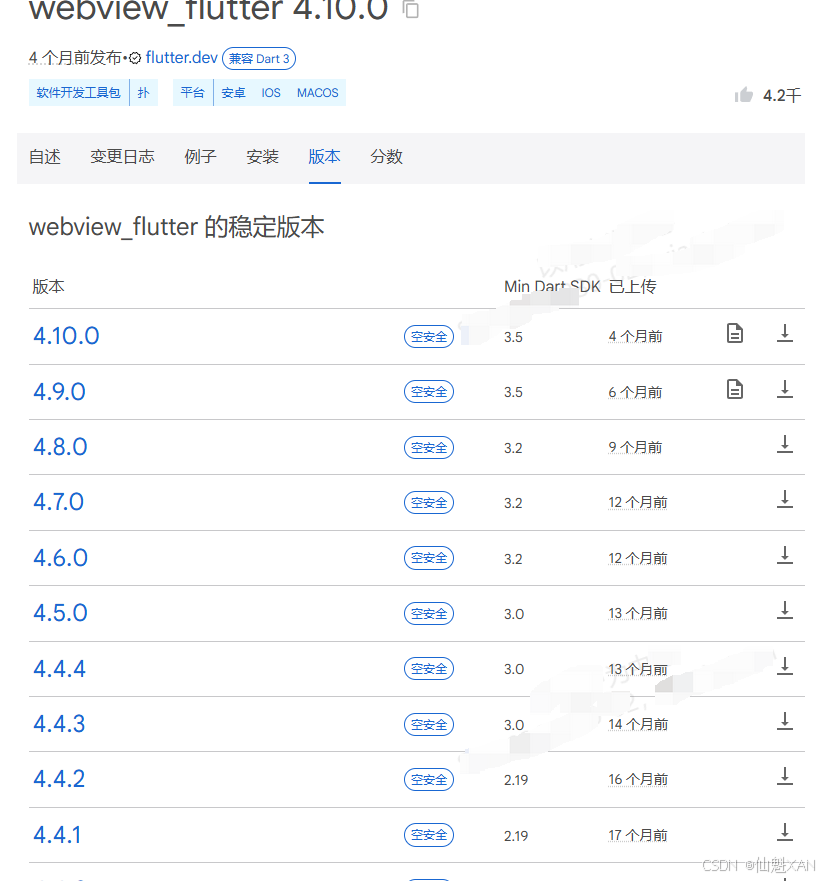Click the thumbs-up like icon
The image size is (827, 881).
pos(743,95)
